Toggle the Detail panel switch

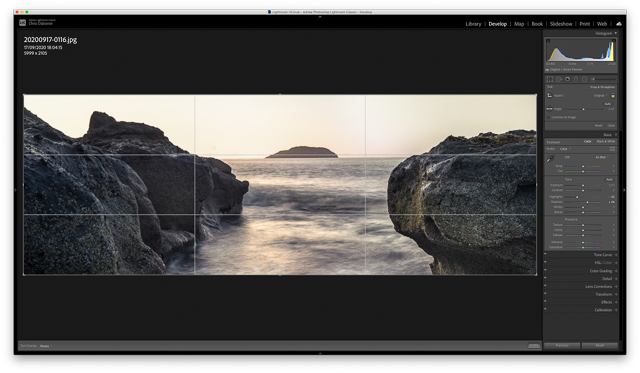click(545, 278)
